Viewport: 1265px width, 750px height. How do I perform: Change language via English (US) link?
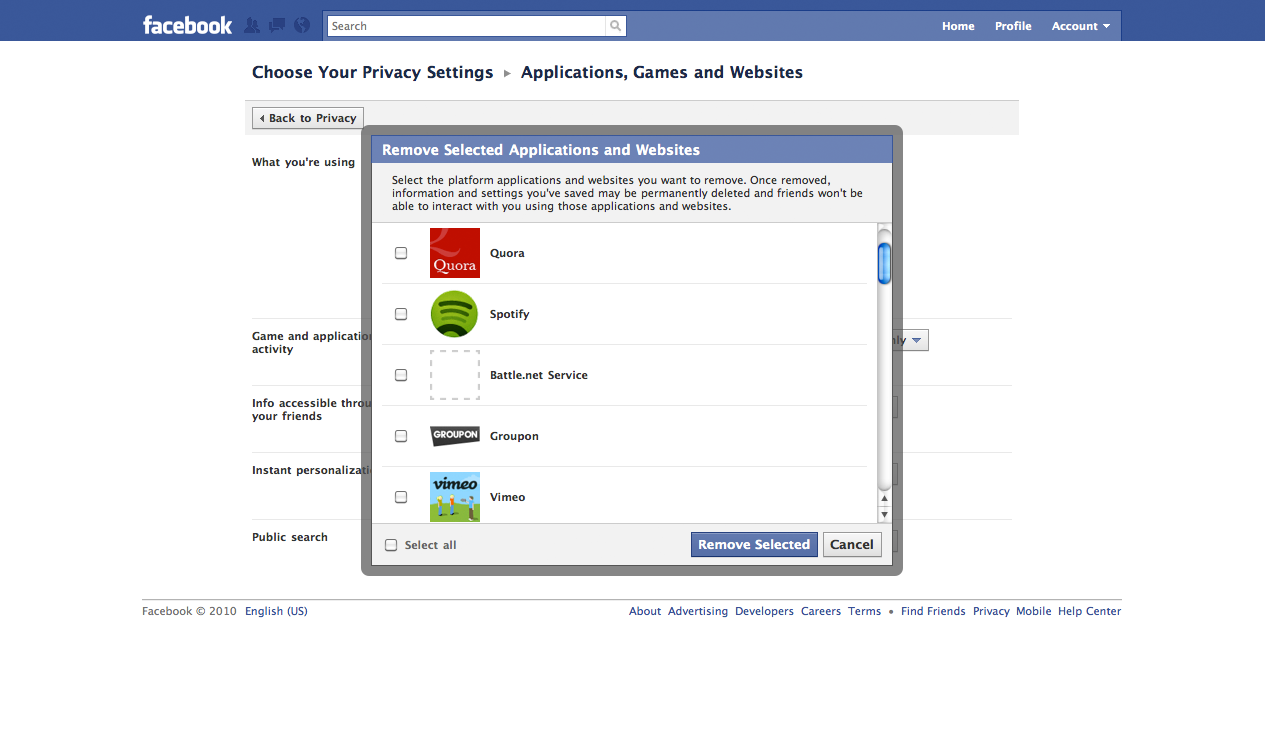(276, 611)
